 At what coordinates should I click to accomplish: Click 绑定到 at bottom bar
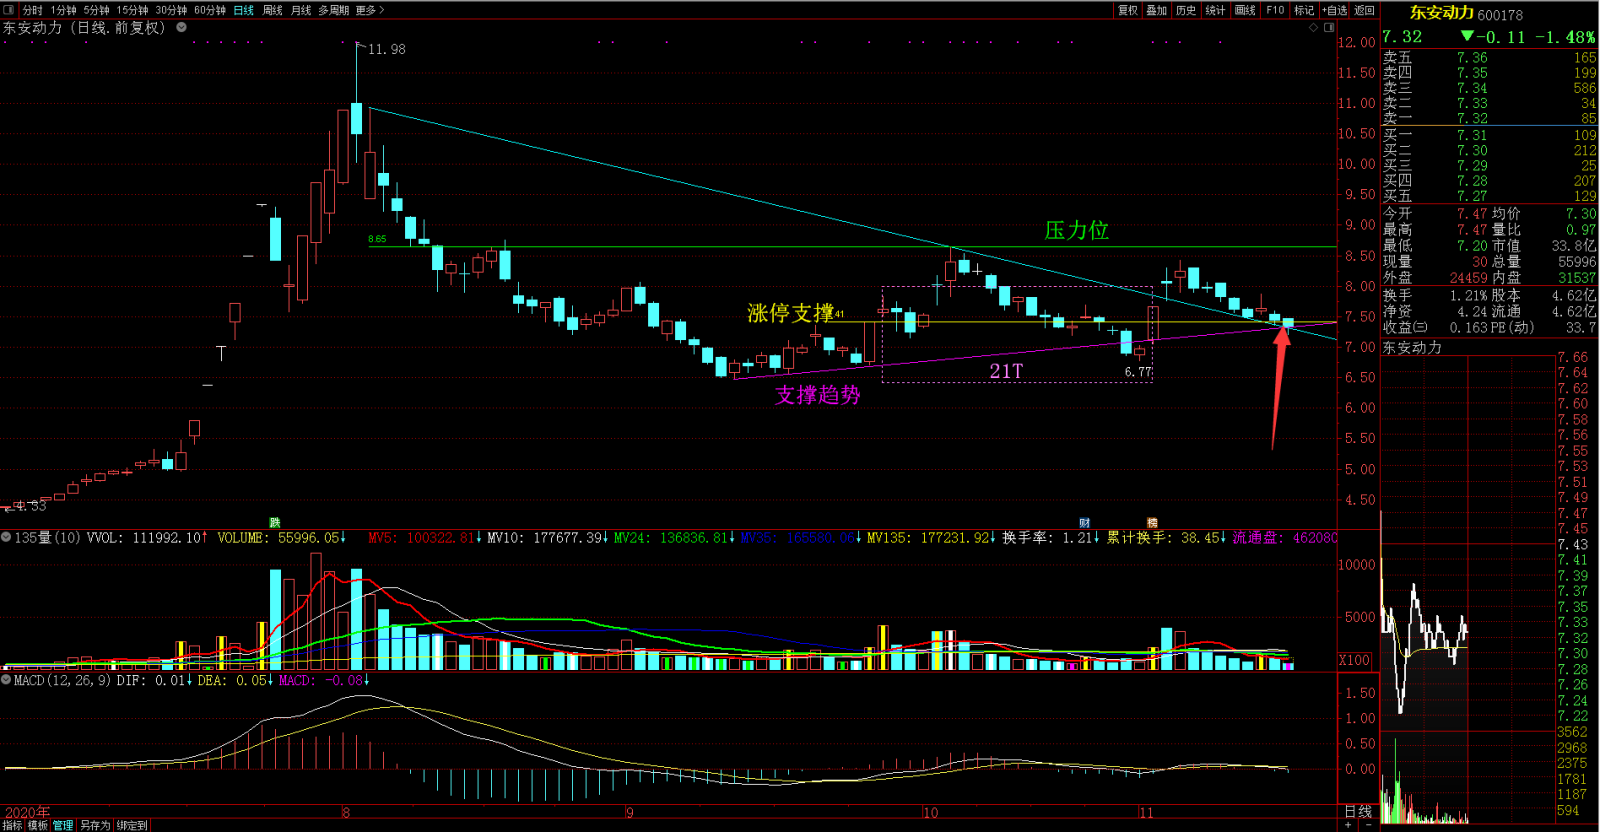coord(132,825)
